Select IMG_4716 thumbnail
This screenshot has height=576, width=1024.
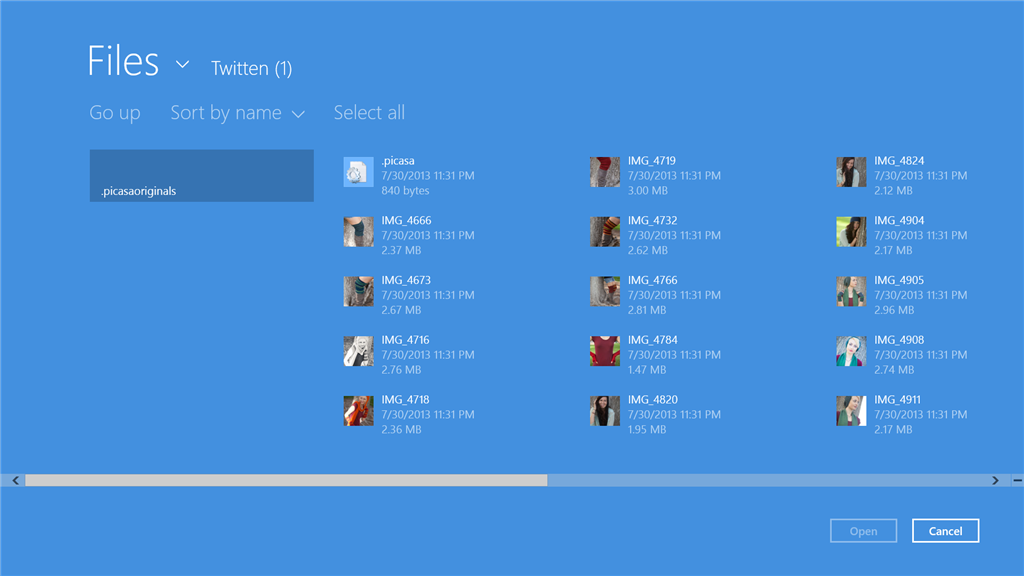coord(359,351)
